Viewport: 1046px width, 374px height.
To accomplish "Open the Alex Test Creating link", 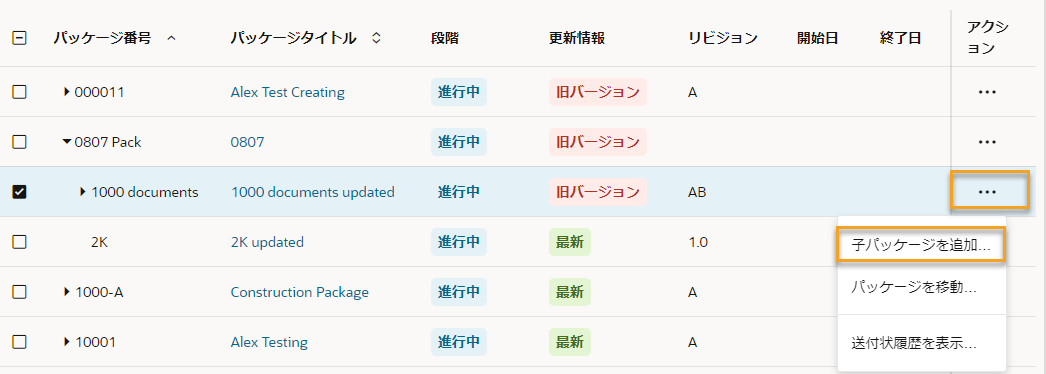I will click(288, 92).
